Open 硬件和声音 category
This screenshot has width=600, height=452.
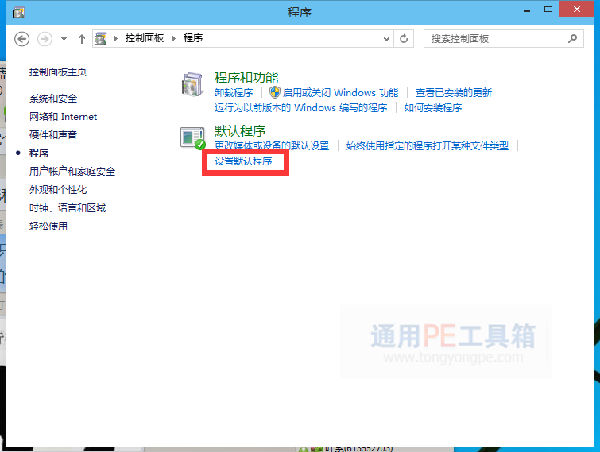click(x=53, y=134)
